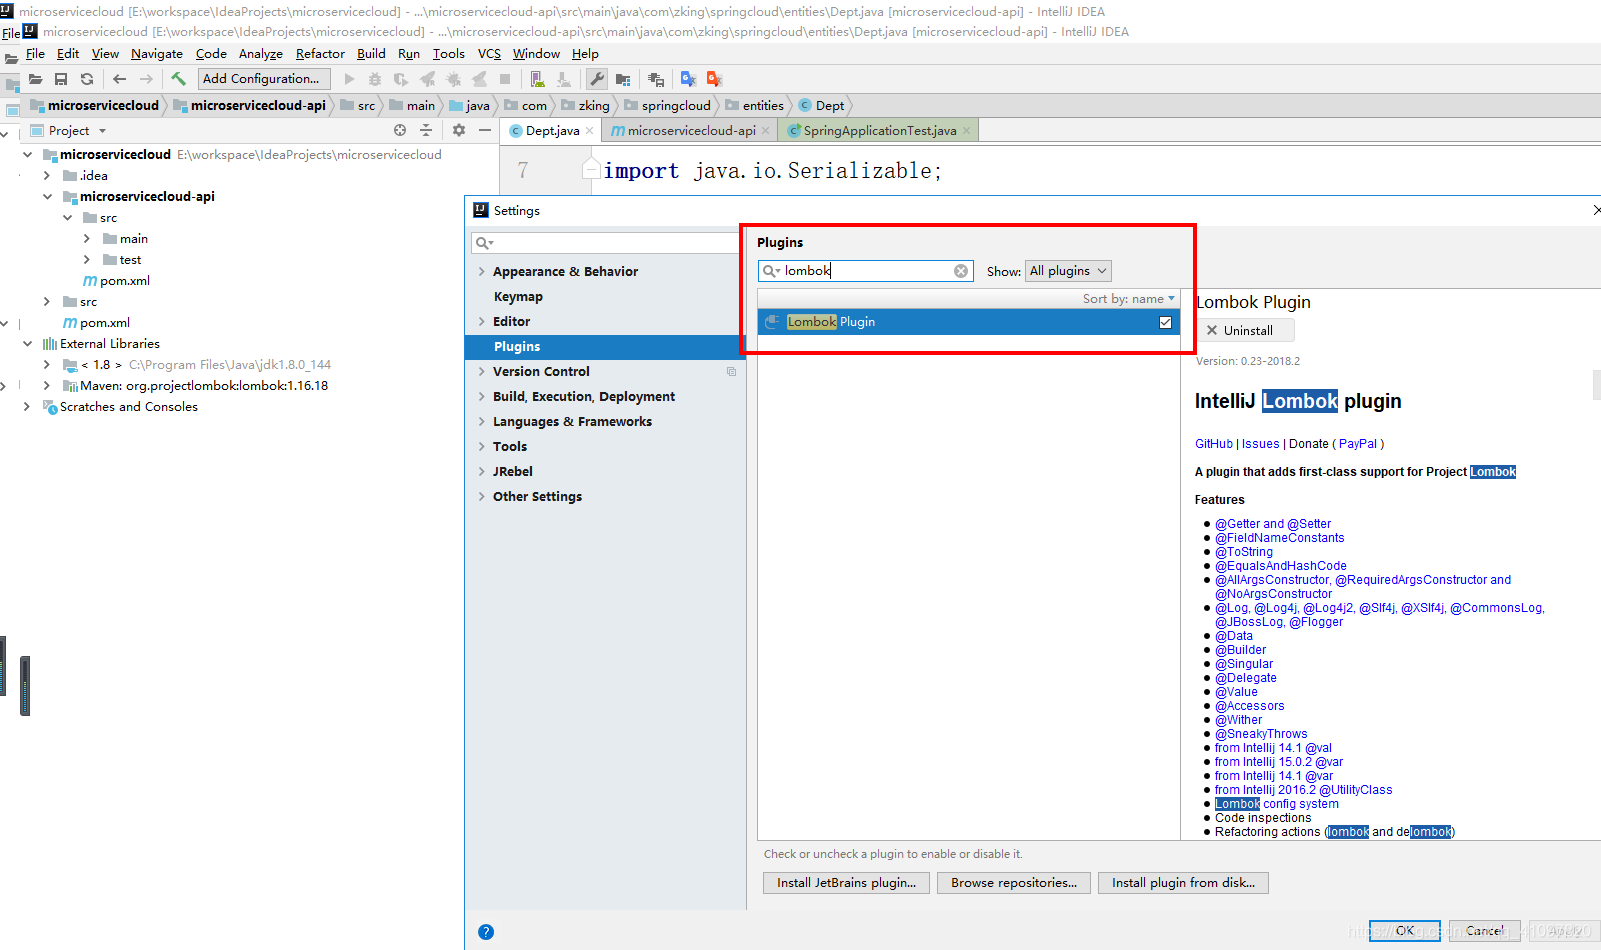Click the Debug bug icon
Screen dimensions: 1601x950
click(x=375, y=79)
